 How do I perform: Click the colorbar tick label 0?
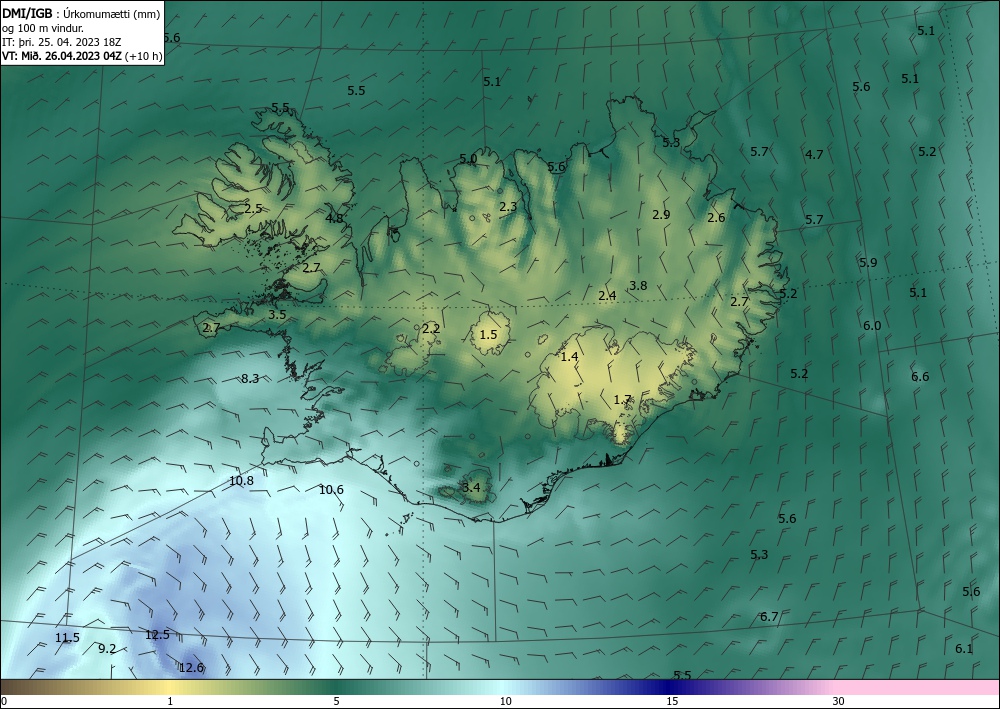point(4,702)
